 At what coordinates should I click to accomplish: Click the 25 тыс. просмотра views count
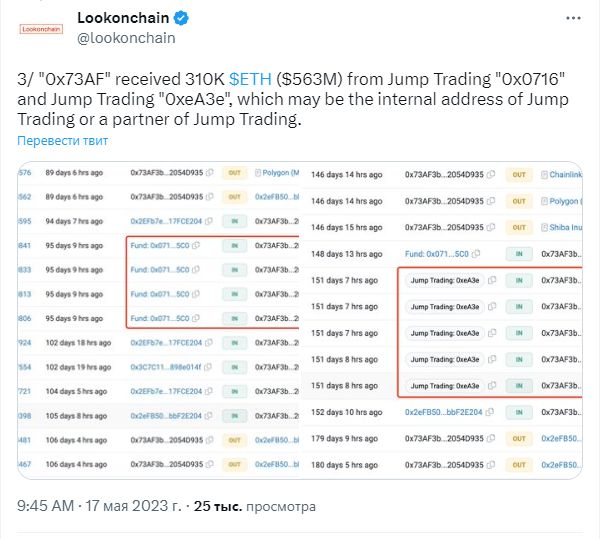(255, 506)
